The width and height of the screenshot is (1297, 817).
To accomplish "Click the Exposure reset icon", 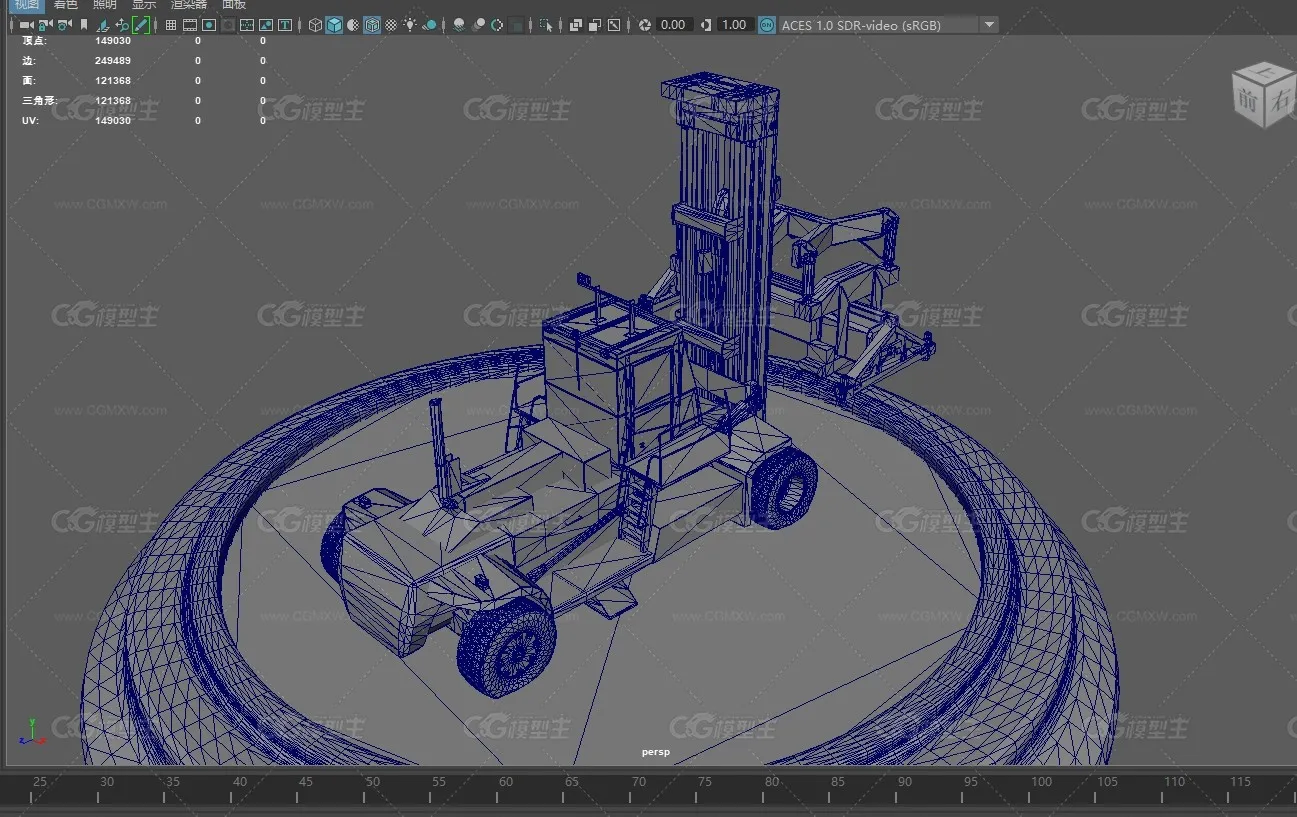I will coord(645,25).
